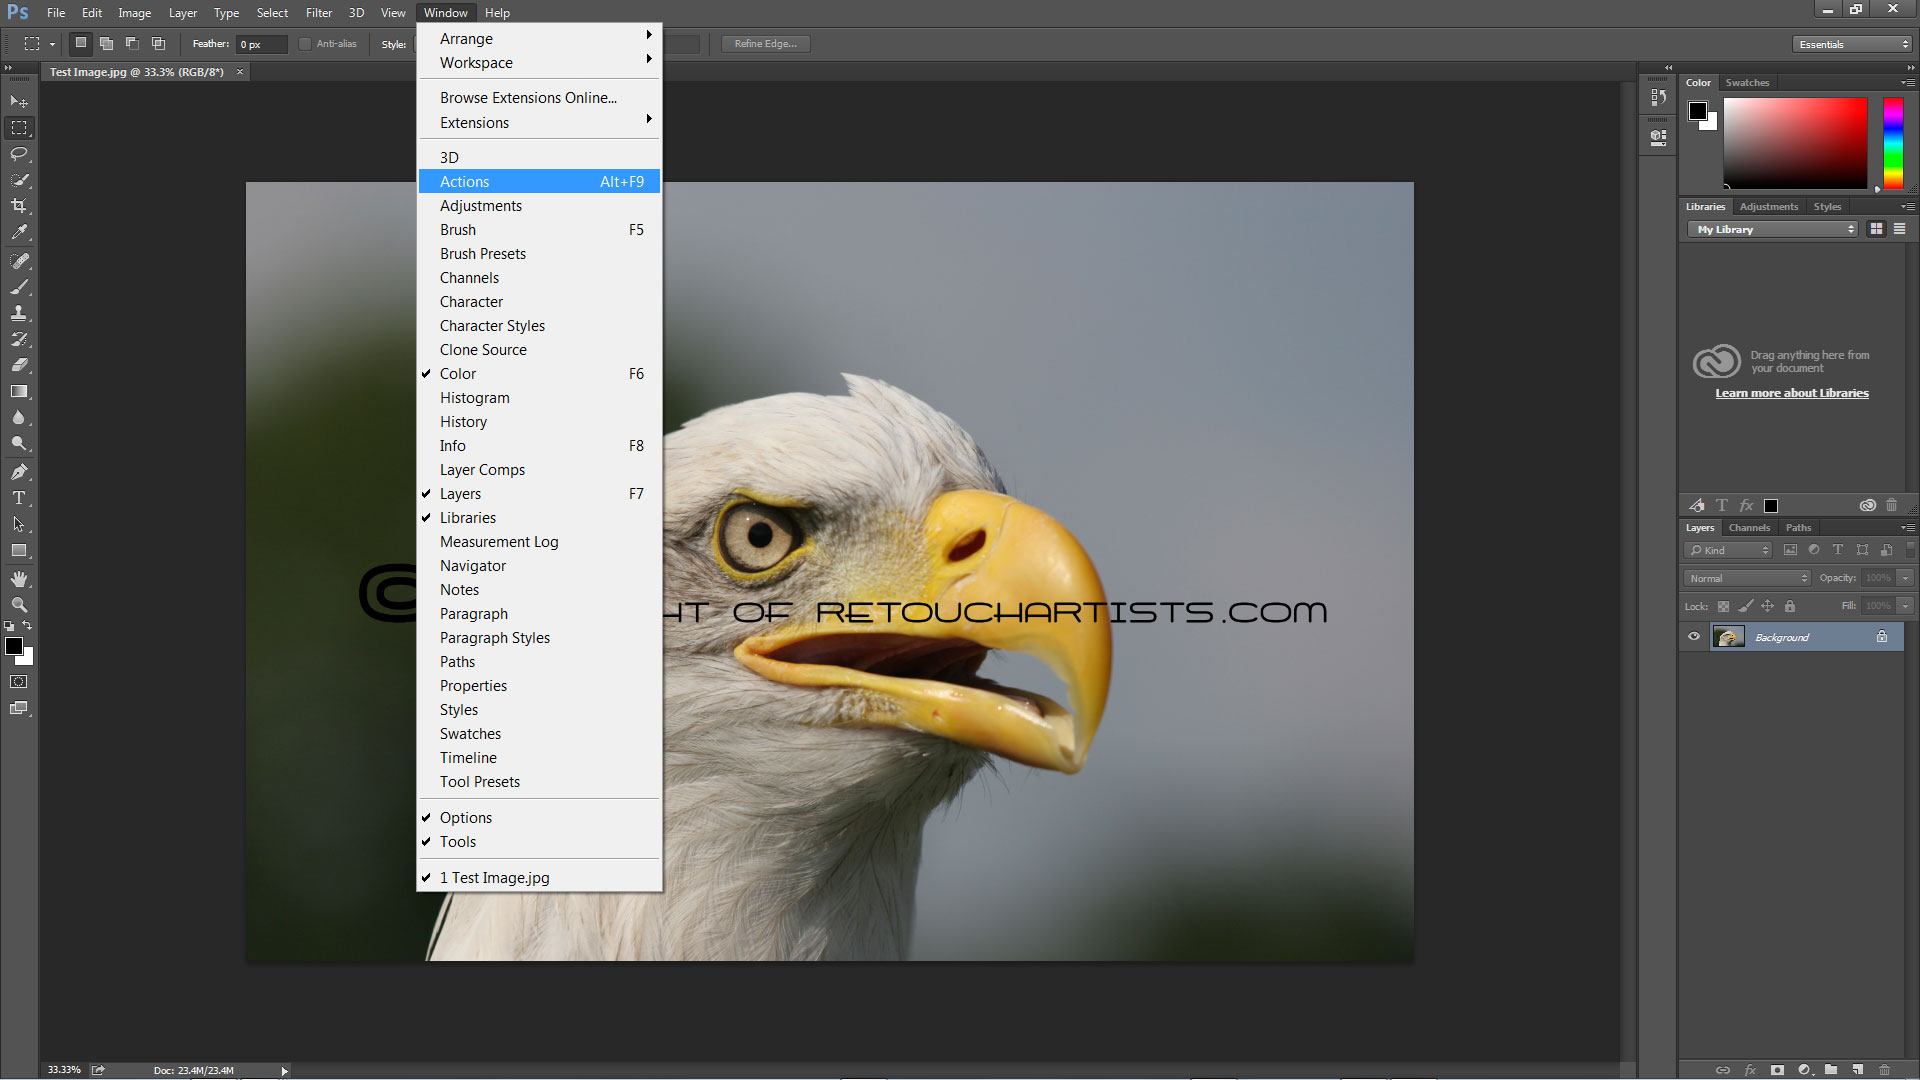
Task: Expand the Arrange submenu
Action: 540,39
